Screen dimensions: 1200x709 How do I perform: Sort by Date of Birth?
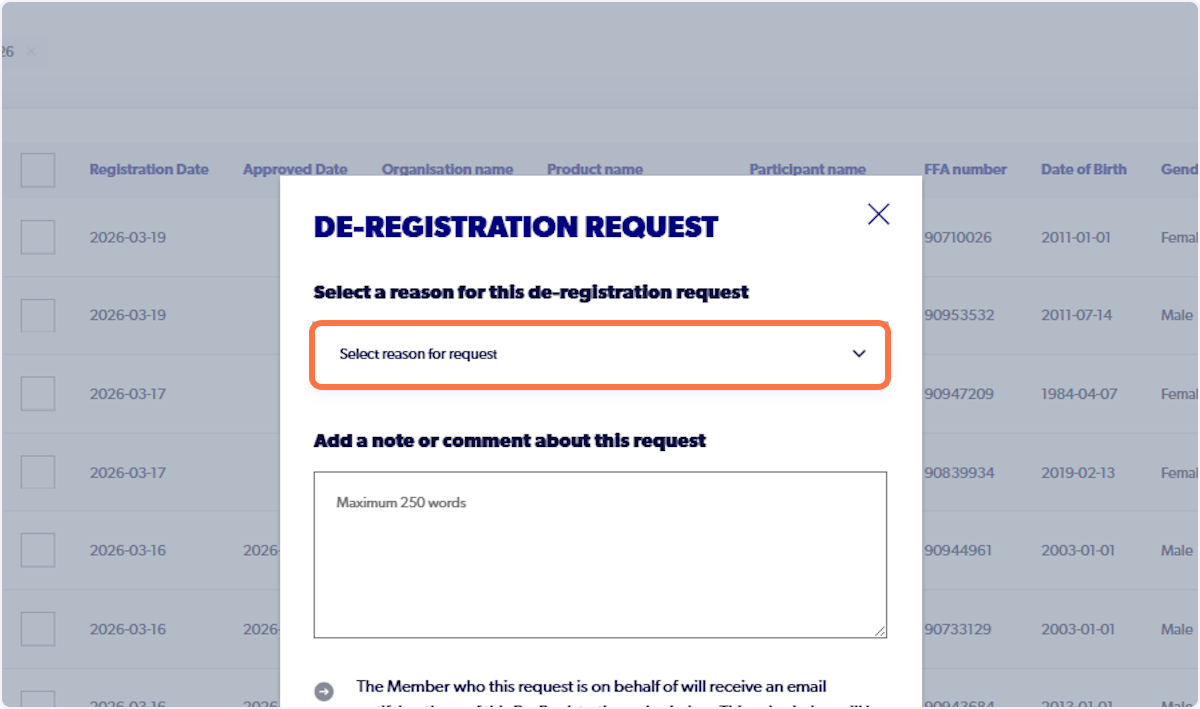pos(1083,169)
